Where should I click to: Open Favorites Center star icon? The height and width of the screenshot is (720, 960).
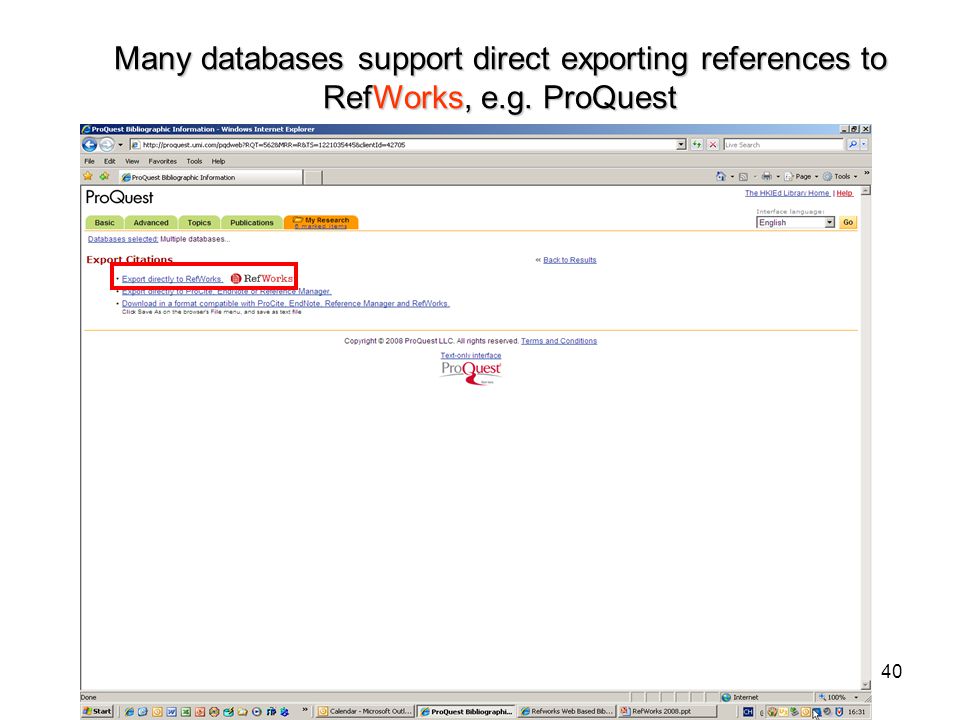(x=88, y=176)
